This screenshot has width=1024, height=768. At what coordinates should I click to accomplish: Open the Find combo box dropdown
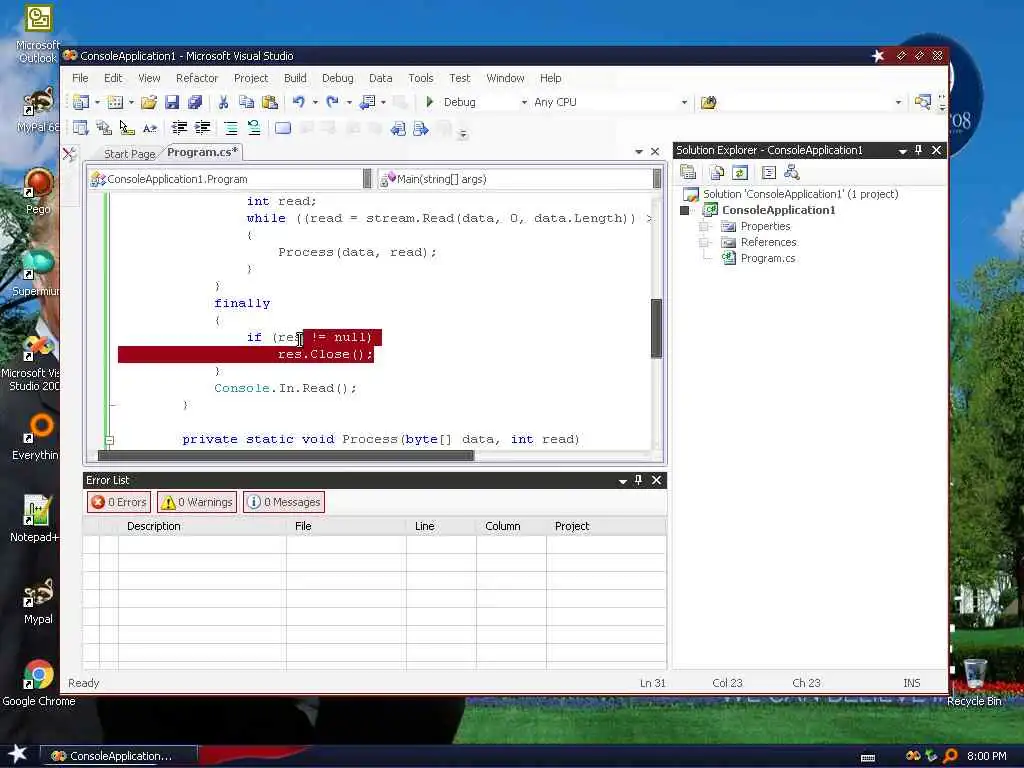coord(898,103)
